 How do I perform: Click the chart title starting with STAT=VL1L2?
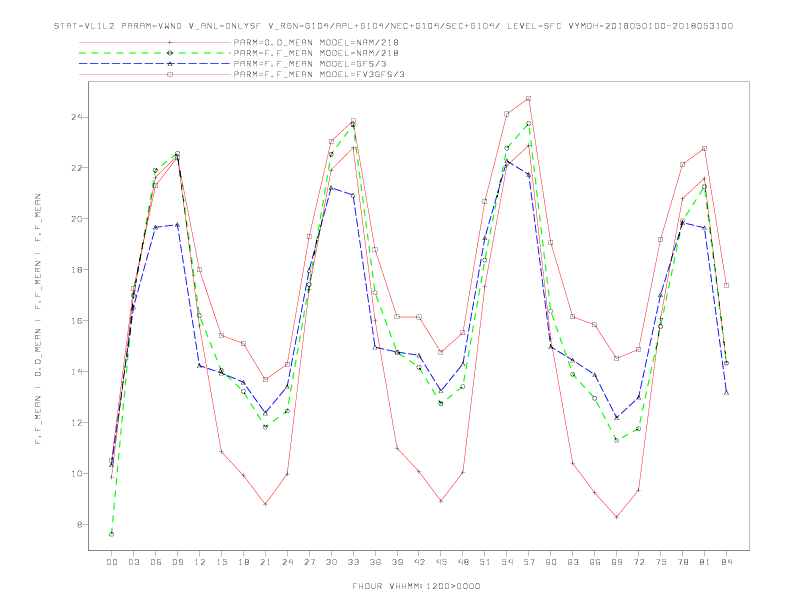[x=393, y=26]
